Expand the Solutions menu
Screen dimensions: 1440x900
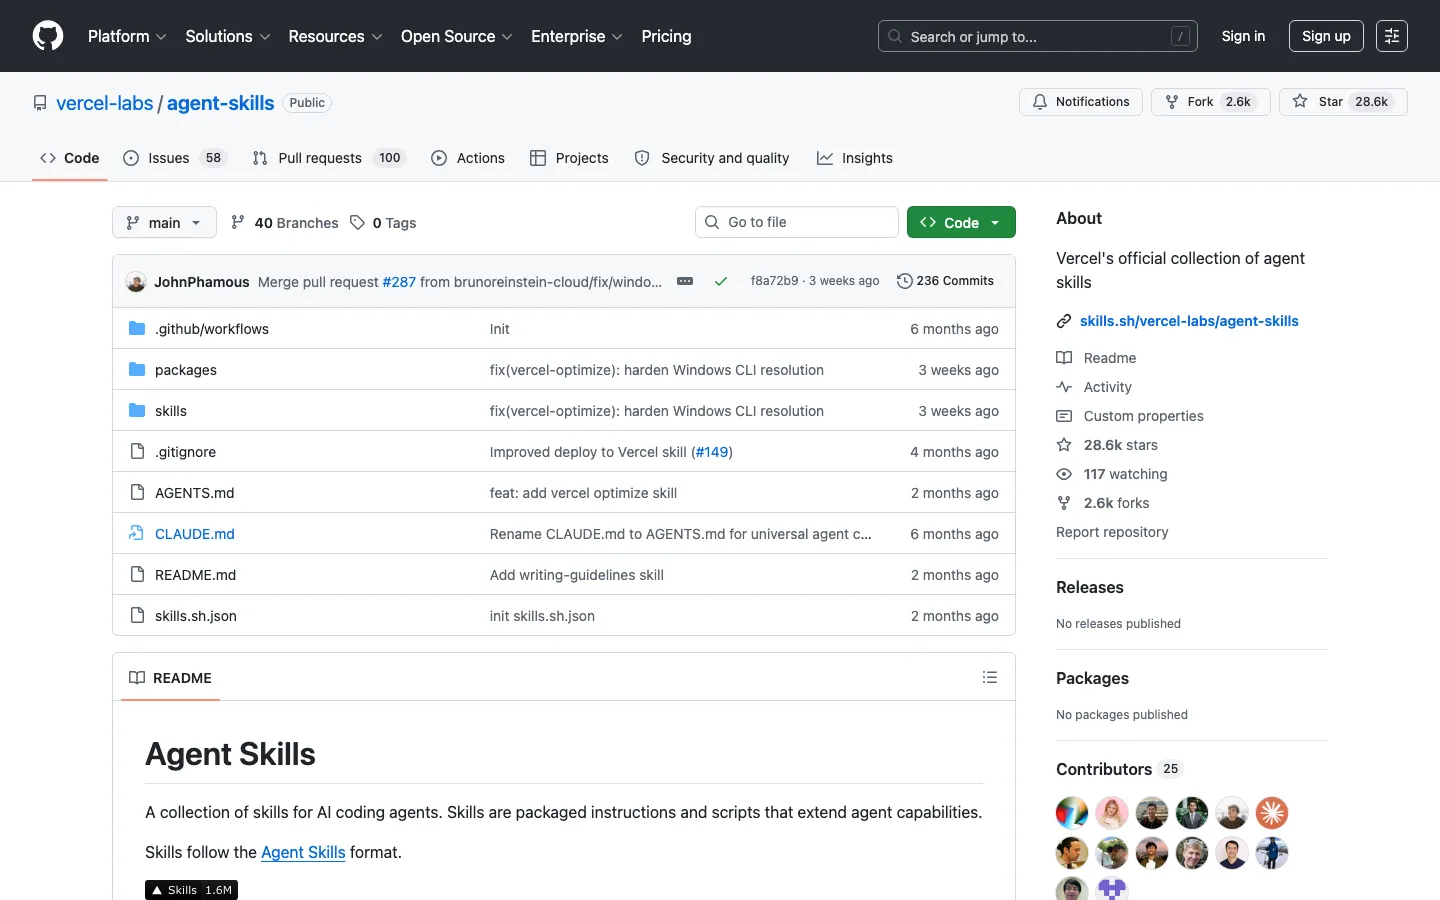(228, 36)
